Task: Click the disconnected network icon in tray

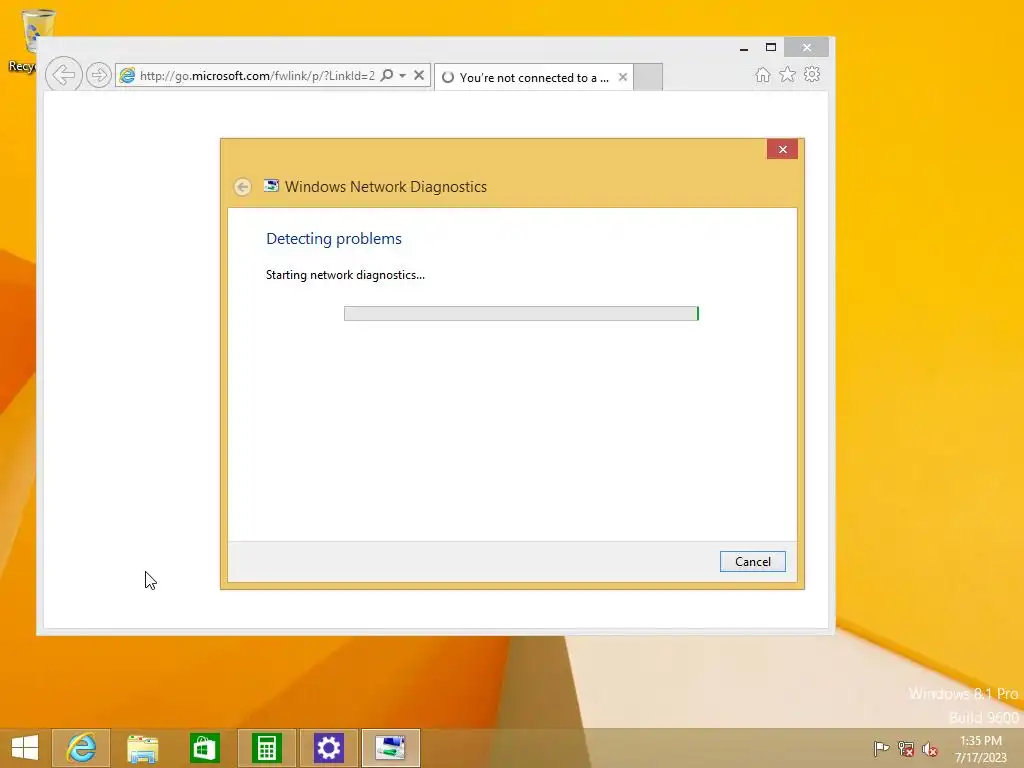Action: pos(905,748)
